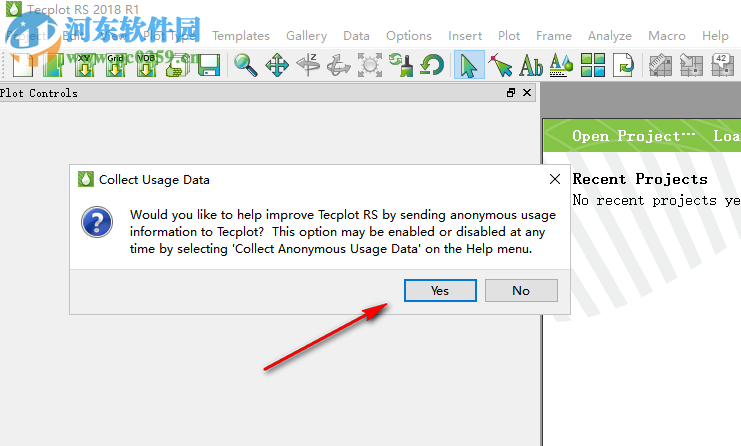The image size is (741, 446).
Task: Click the print stack icon
Action: [x=178, y=65]
